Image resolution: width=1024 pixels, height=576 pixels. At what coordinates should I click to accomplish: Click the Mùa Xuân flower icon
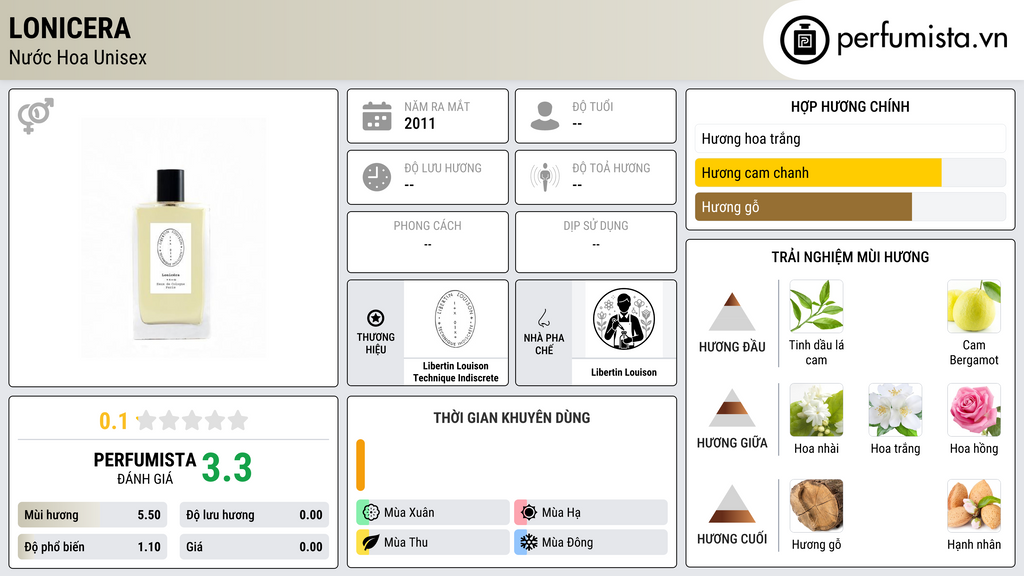click(x=371, y=513)
